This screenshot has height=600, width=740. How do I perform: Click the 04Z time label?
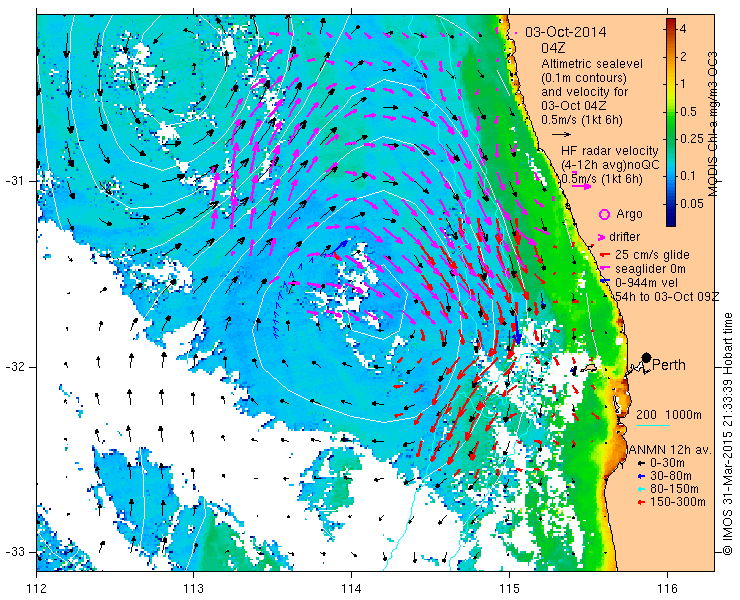[553, 48]
